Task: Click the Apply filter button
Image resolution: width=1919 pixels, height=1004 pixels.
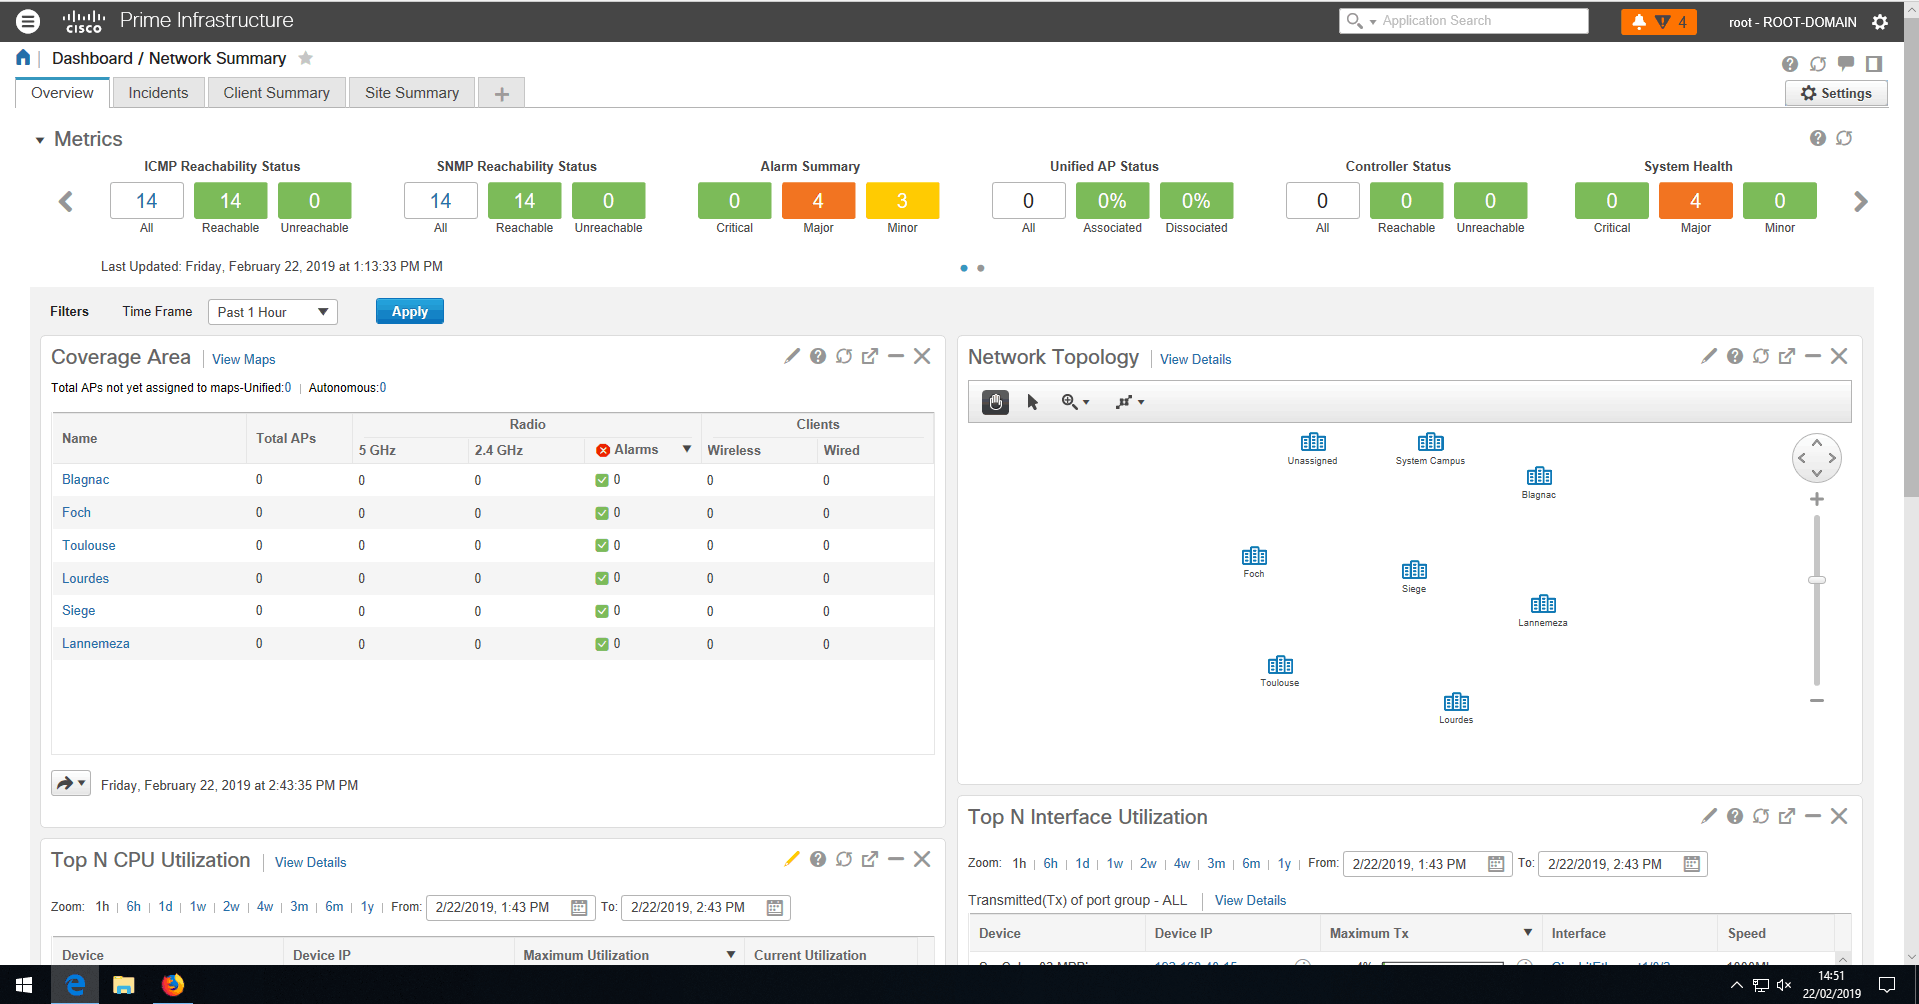Action: click(410, 312)
